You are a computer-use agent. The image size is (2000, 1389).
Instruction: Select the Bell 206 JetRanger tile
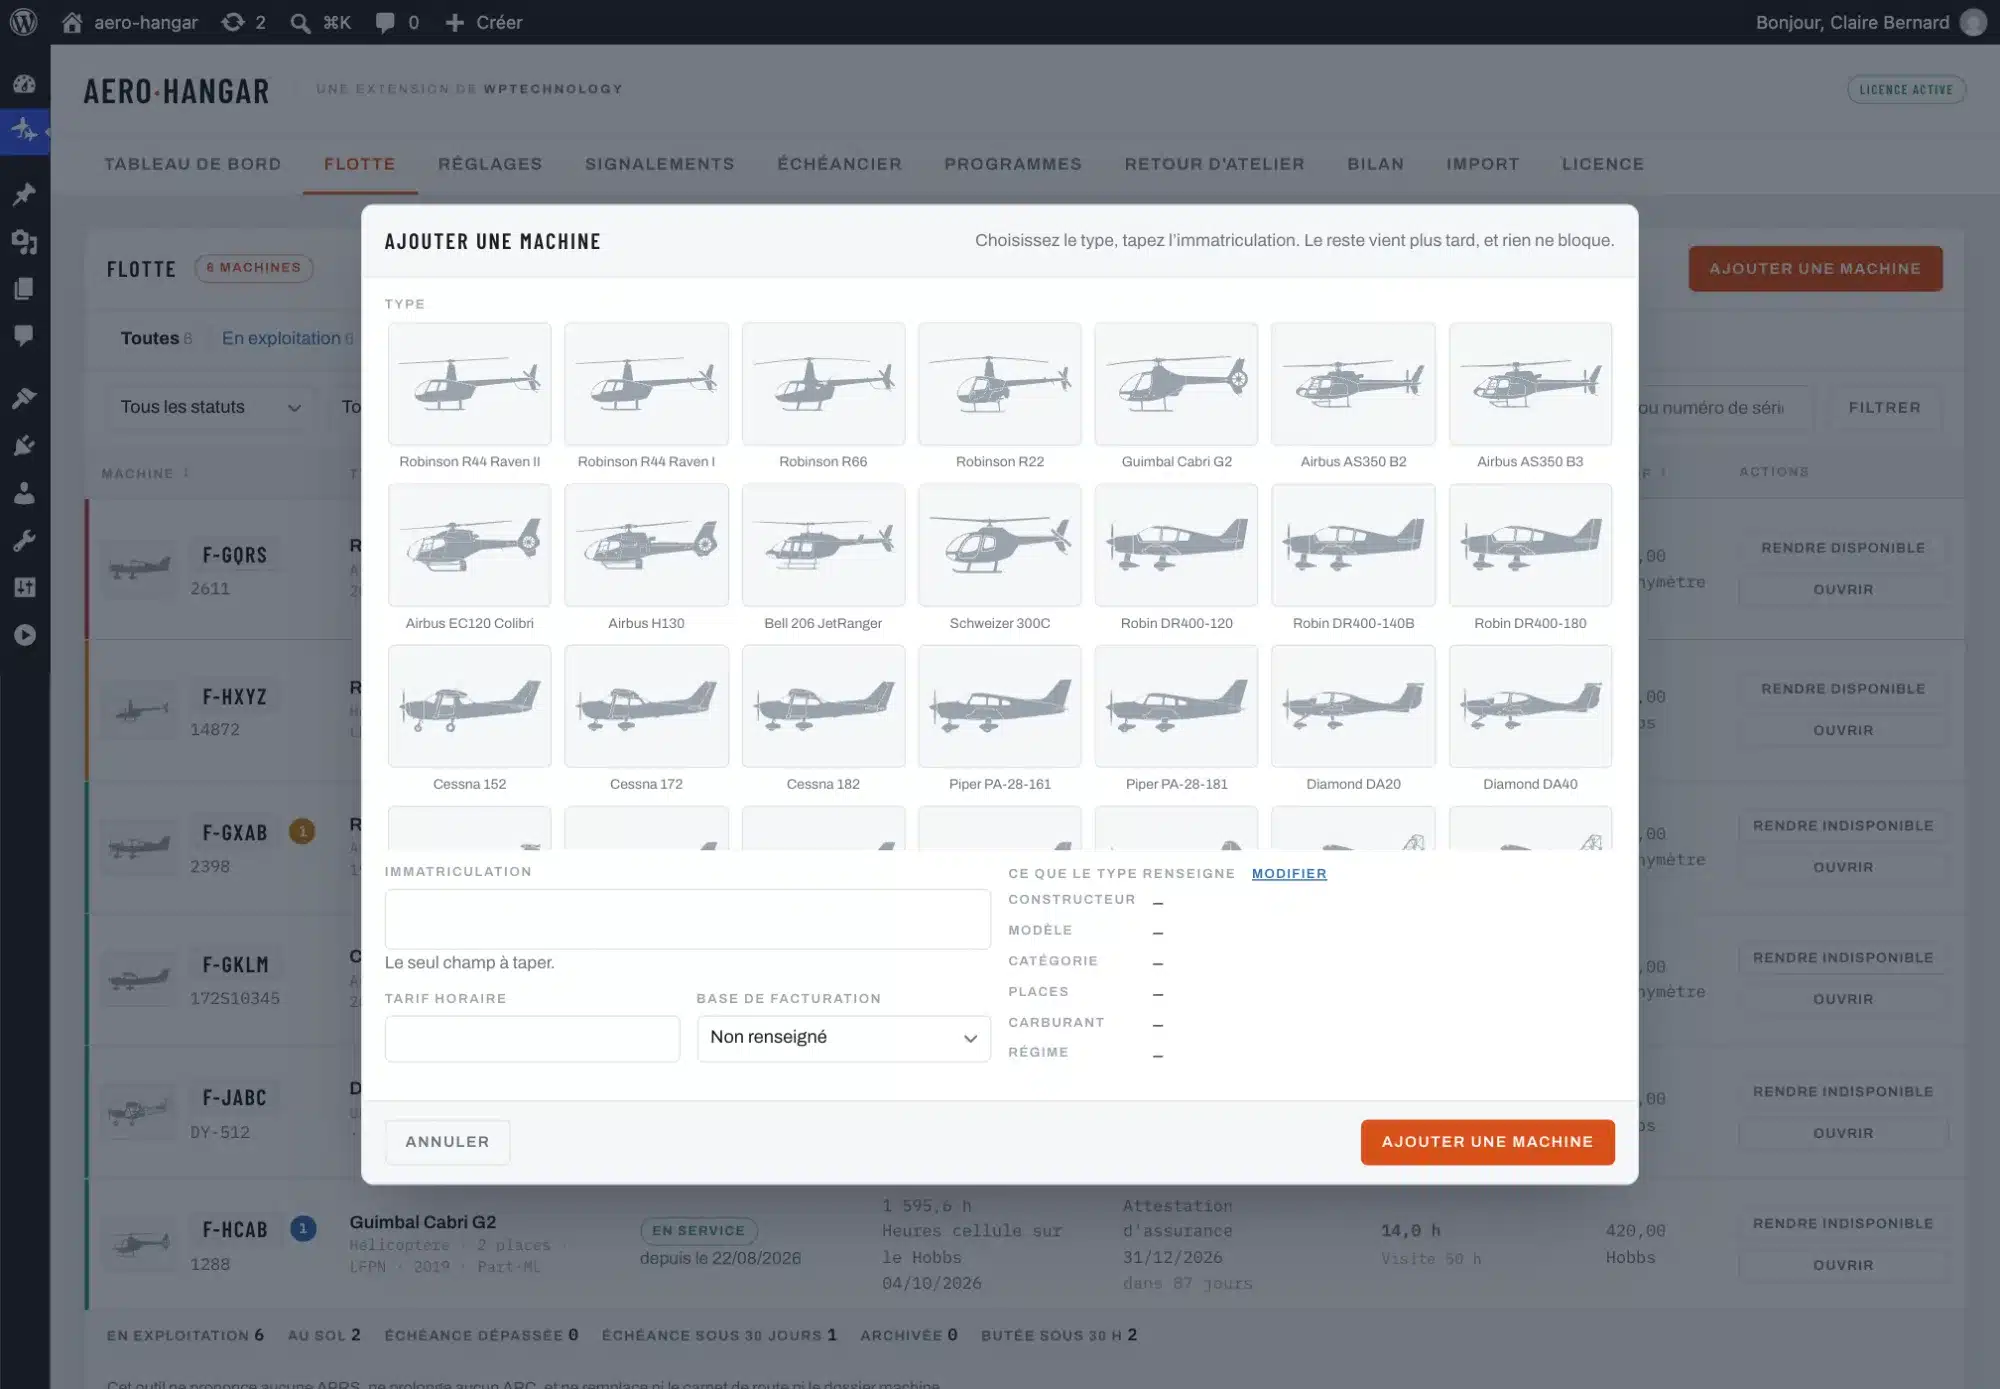(x=823, y=545)
